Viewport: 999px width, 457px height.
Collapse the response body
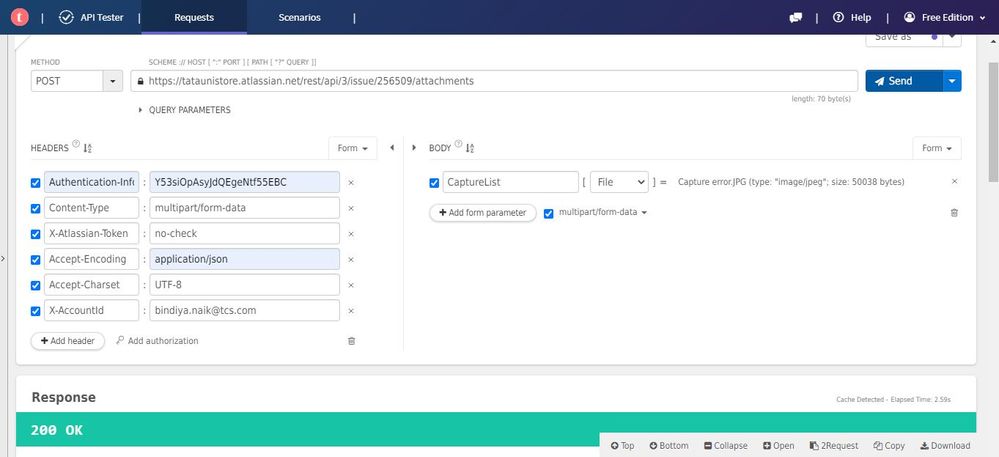tap(726, 446)
